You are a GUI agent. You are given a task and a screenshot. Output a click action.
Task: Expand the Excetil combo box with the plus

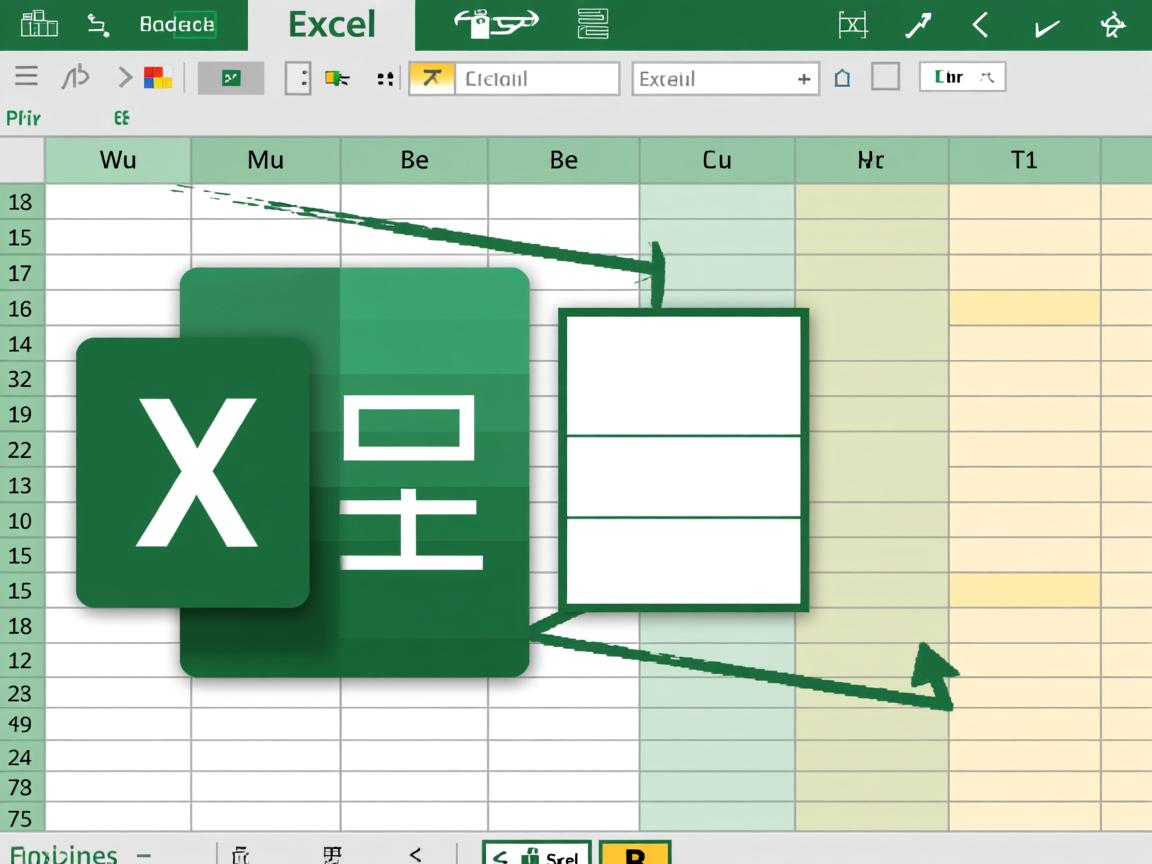[803, 79]
